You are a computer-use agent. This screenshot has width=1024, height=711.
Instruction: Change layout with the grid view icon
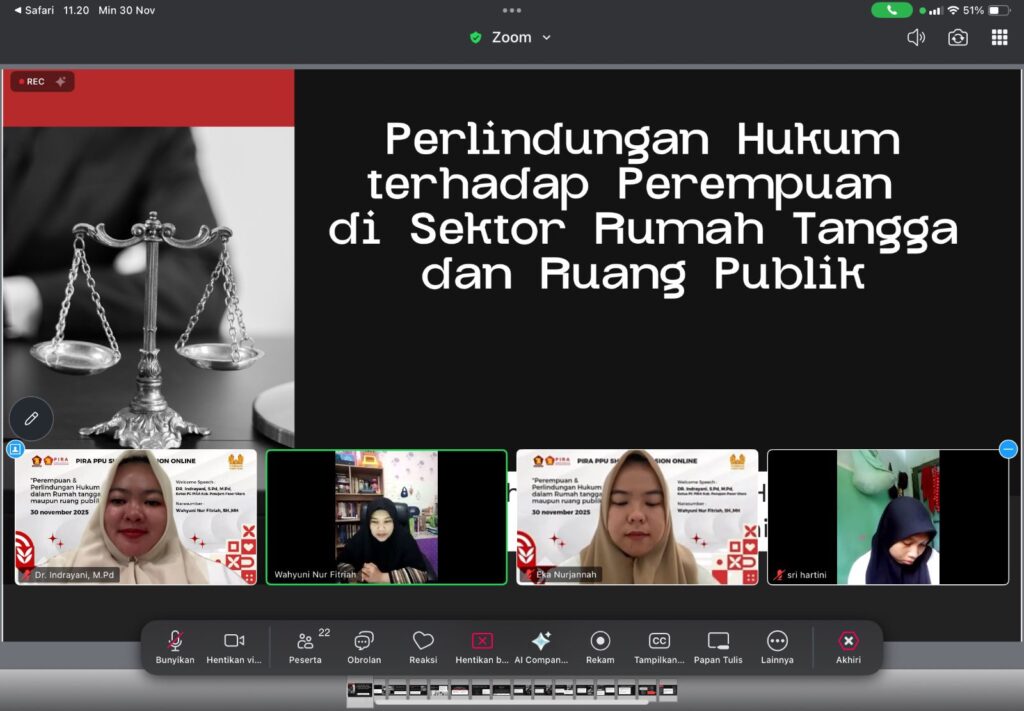pos(999,38)
